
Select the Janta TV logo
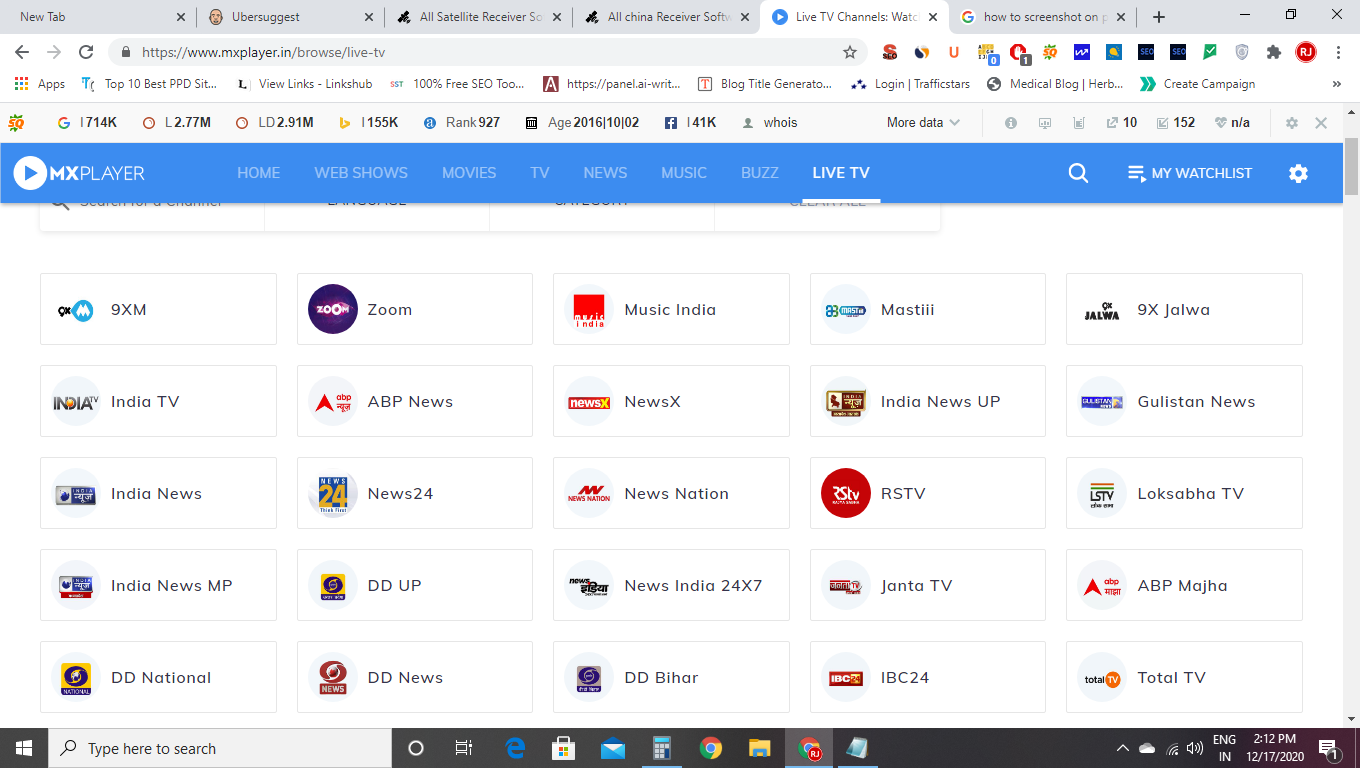point(846,585)
